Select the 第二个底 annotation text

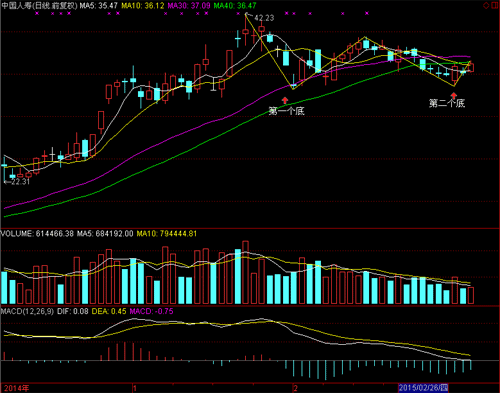coord(447,103)
